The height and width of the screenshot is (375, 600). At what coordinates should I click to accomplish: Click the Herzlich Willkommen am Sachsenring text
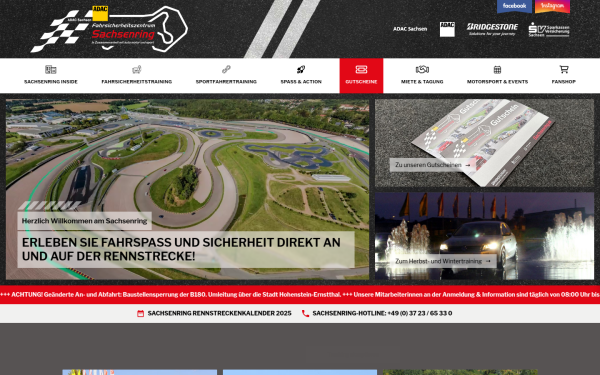[x=85, y=221]
